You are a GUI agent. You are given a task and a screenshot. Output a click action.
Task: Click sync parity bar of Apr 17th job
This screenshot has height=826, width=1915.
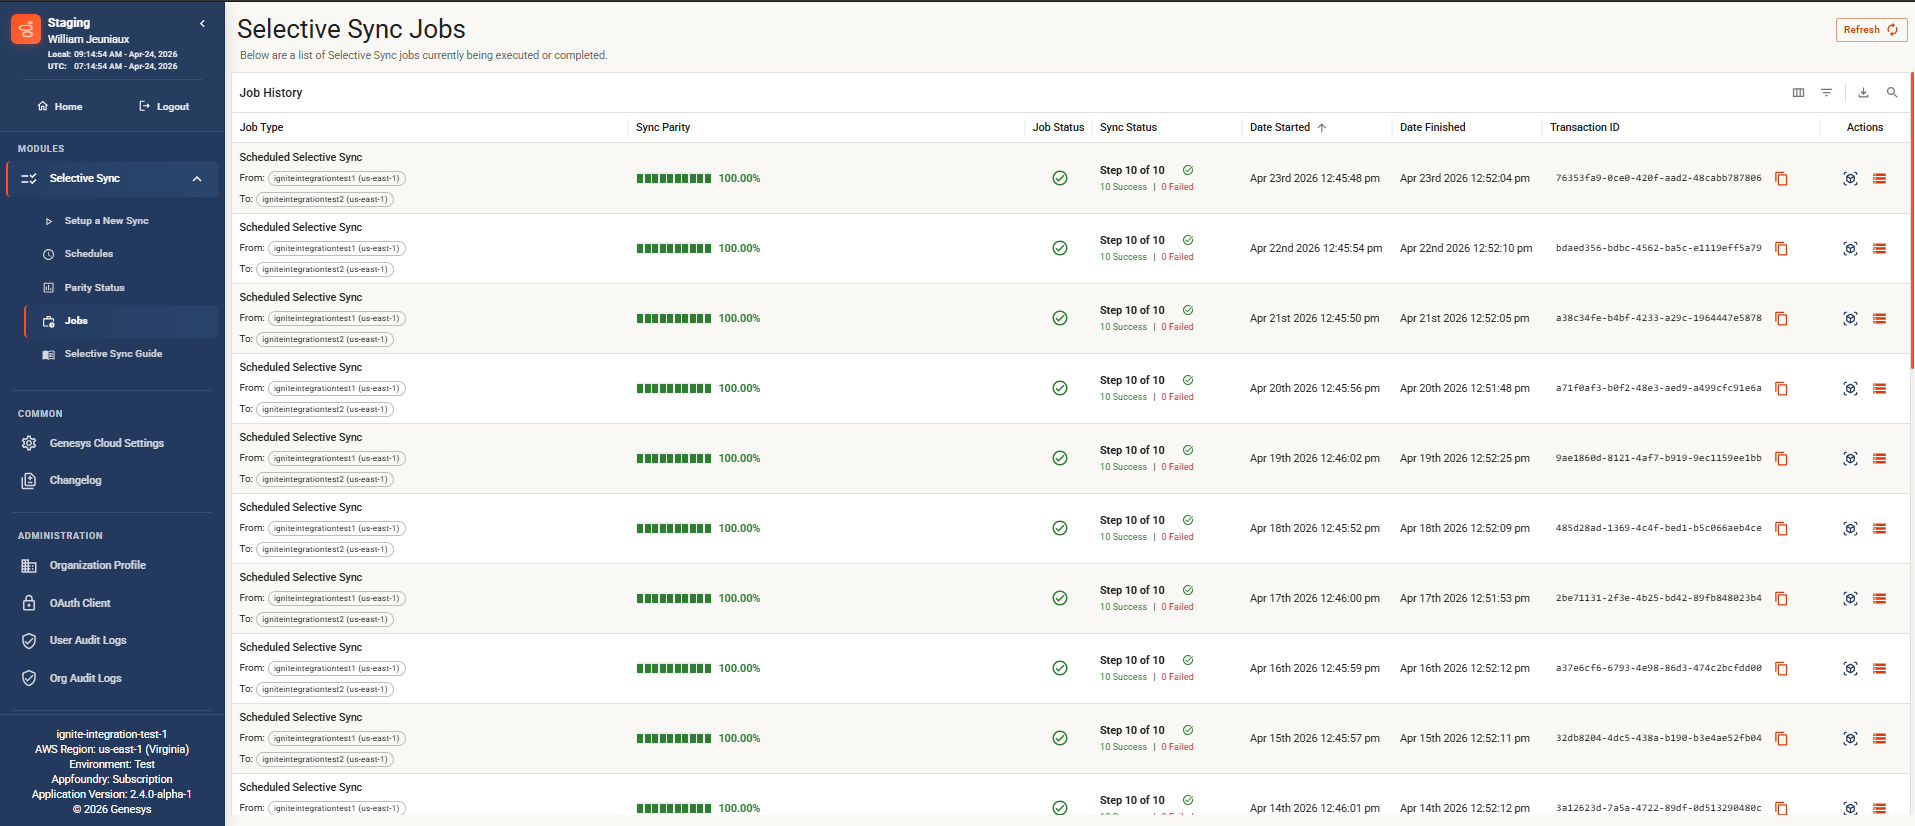674,598
